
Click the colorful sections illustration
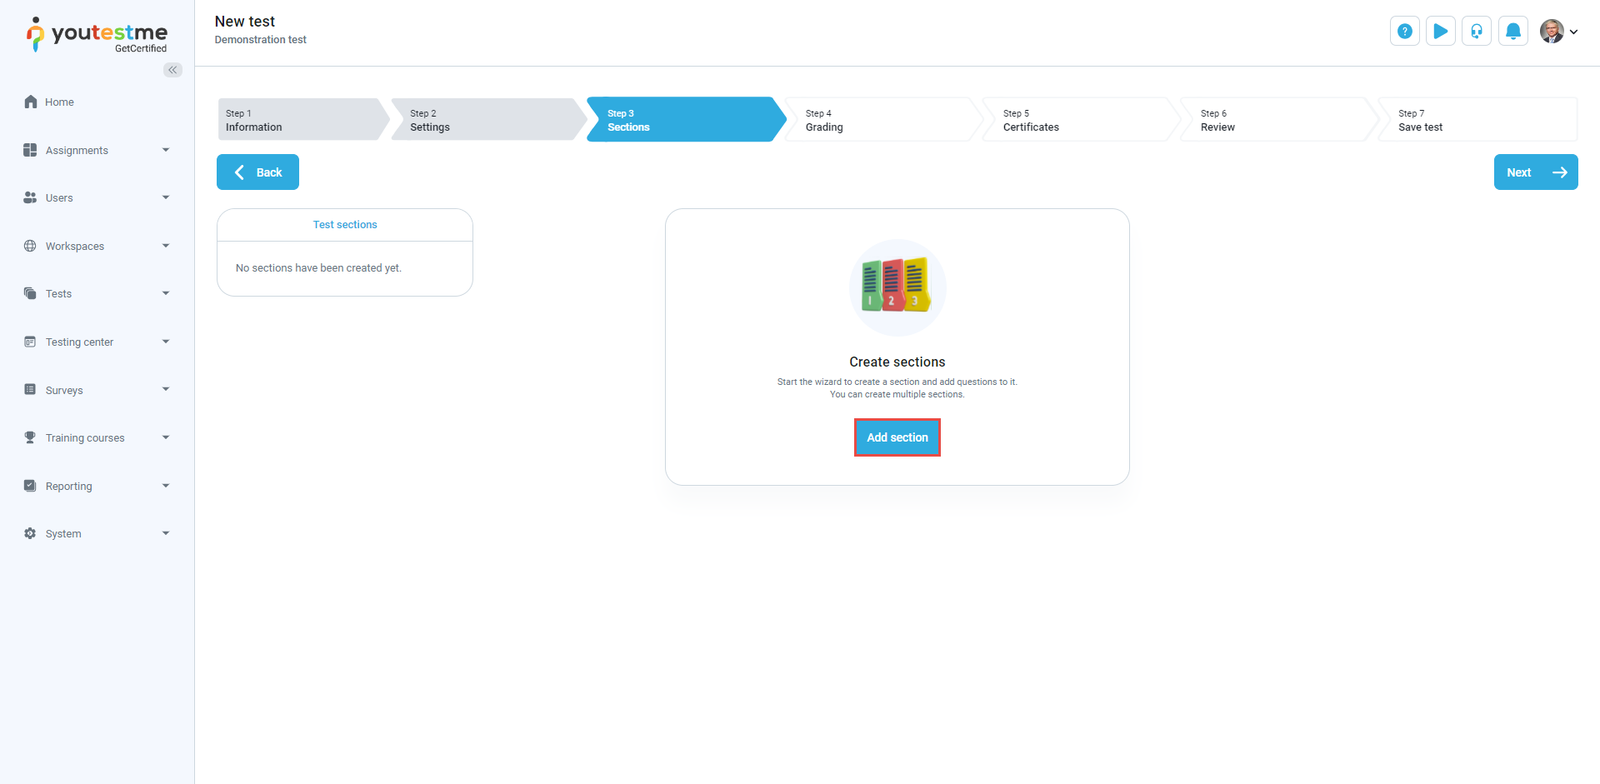(x=897, y=287)
